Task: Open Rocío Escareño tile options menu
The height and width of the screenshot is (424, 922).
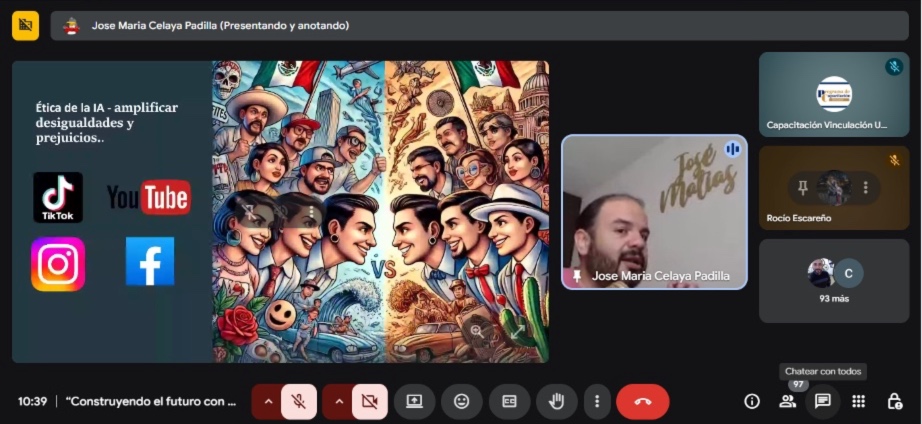Action: [865, 187]
